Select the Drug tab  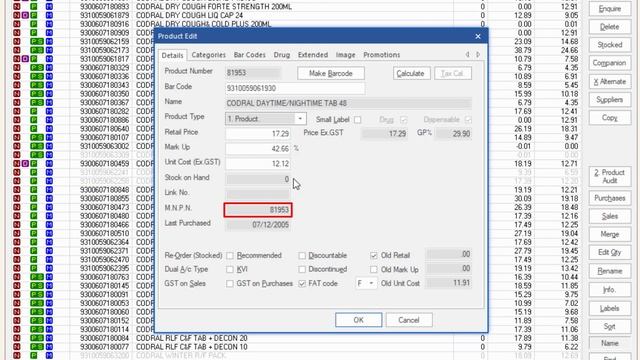pyautogui.click(x=282, y=55)
